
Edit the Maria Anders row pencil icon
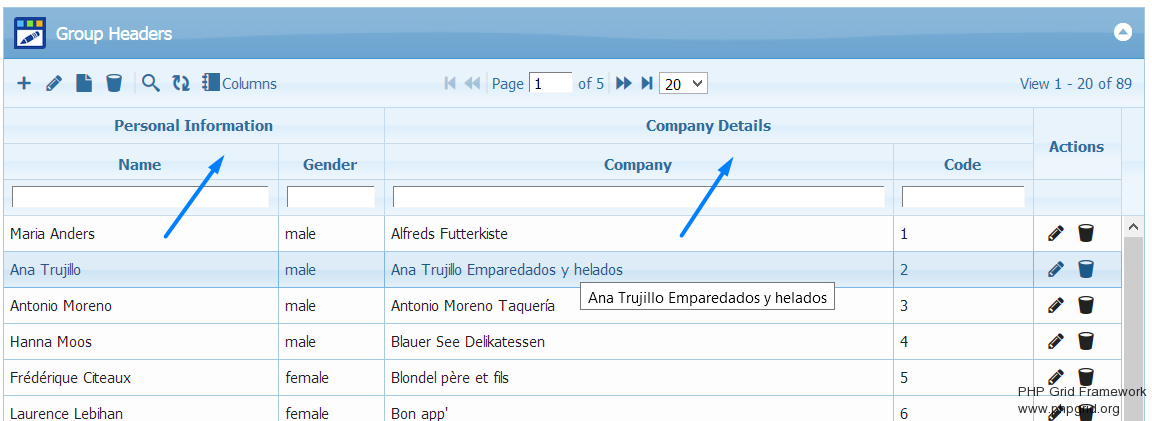[x=1055, y=234]
